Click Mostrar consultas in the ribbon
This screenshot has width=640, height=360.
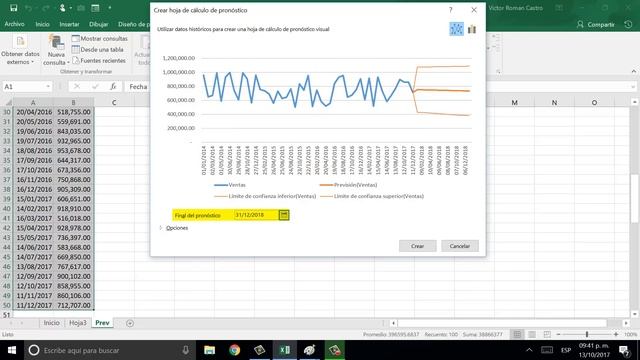pyautogui.click(x=100, y=38)
